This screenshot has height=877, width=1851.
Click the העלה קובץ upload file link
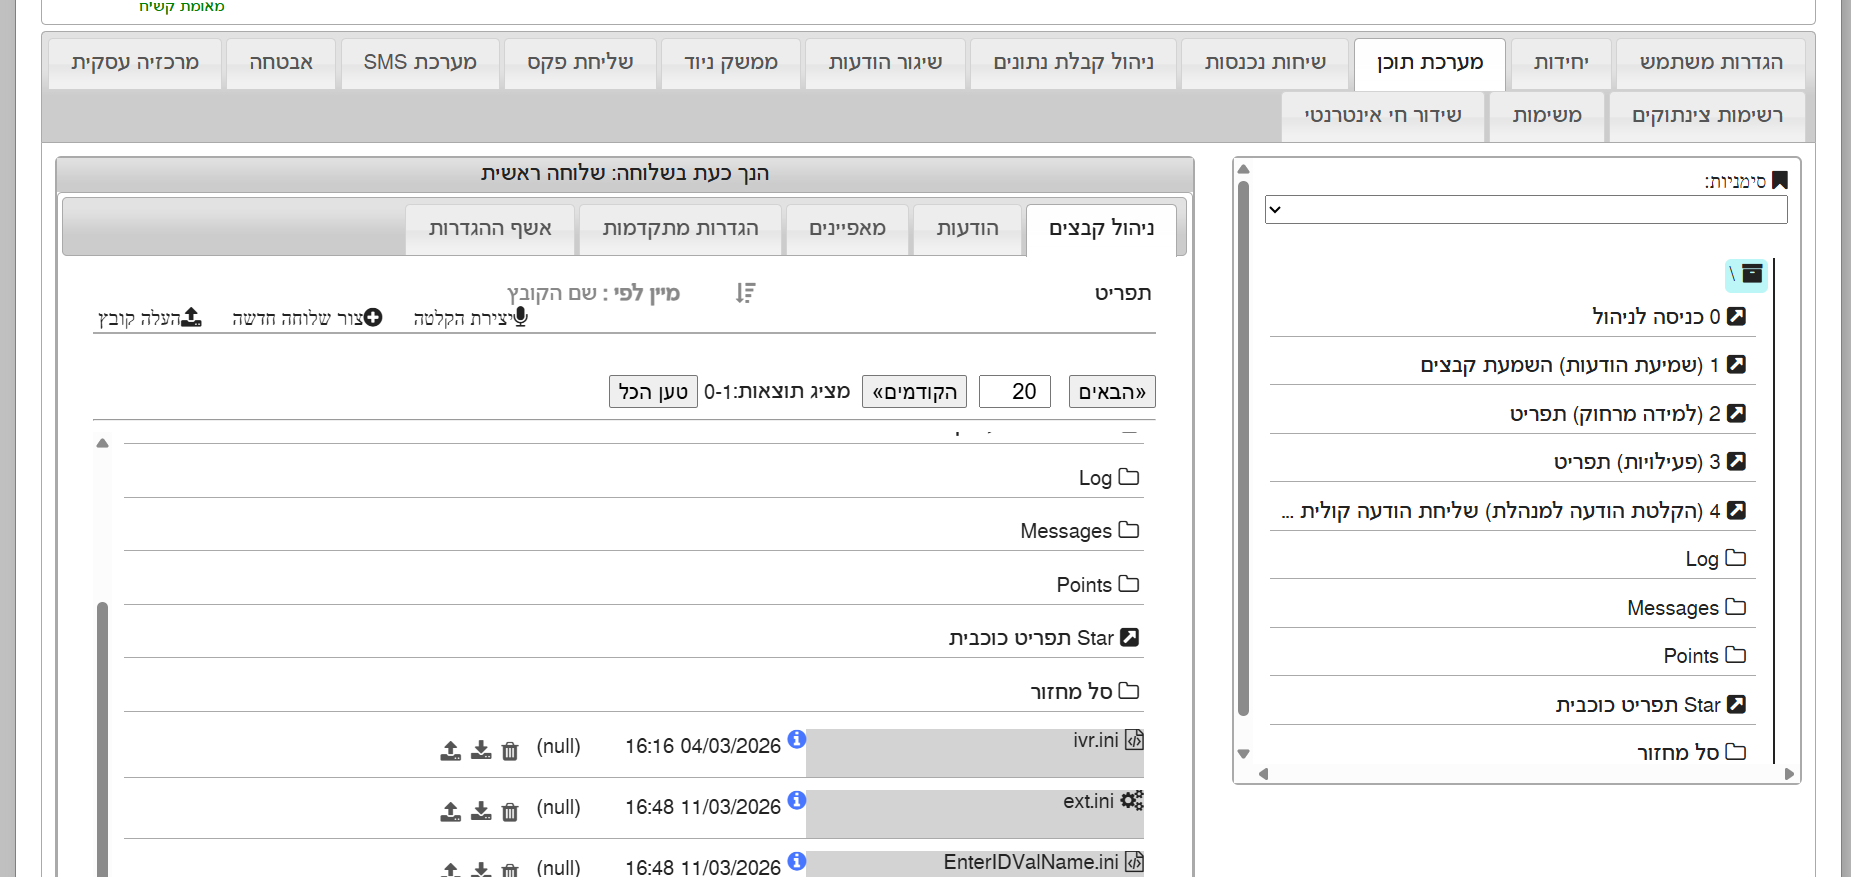point(150,318)
